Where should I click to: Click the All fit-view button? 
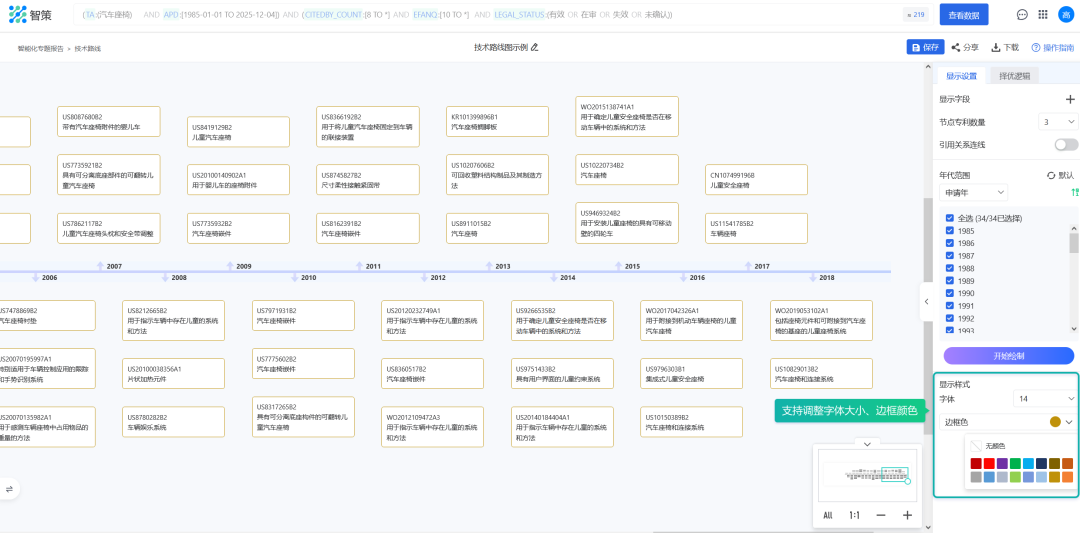click(x=828, y=515)
